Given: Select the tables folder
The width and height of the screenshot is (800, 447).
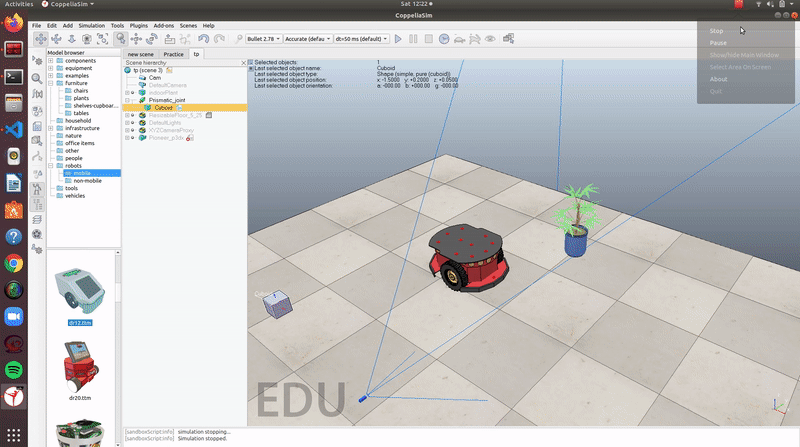Looking at the screenshot, I should pos(81,113).
